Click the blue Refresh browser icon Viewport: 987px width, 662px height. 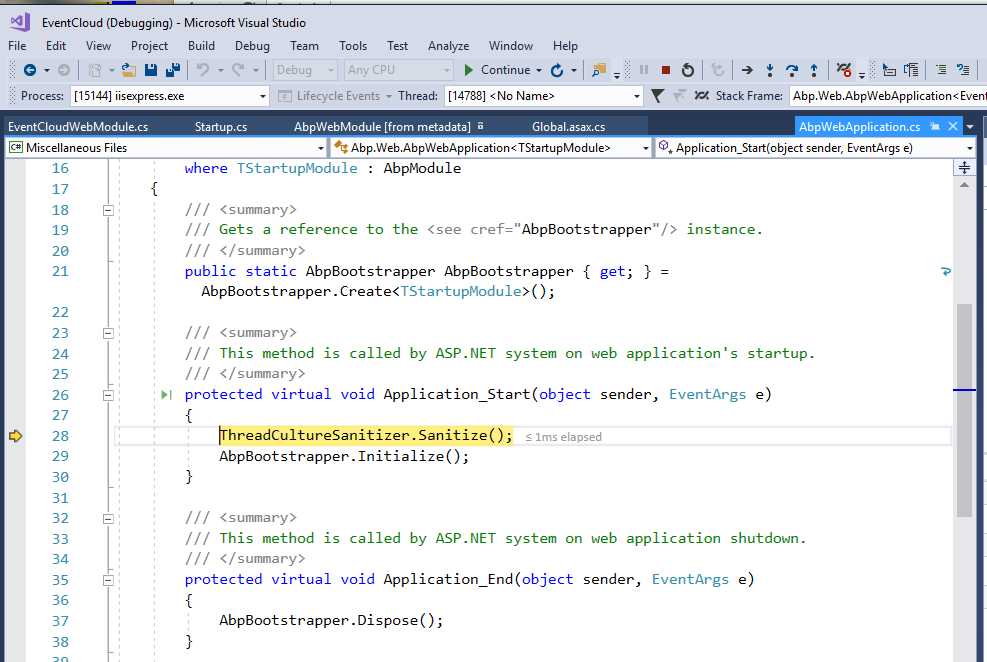[x=557, y=70]
